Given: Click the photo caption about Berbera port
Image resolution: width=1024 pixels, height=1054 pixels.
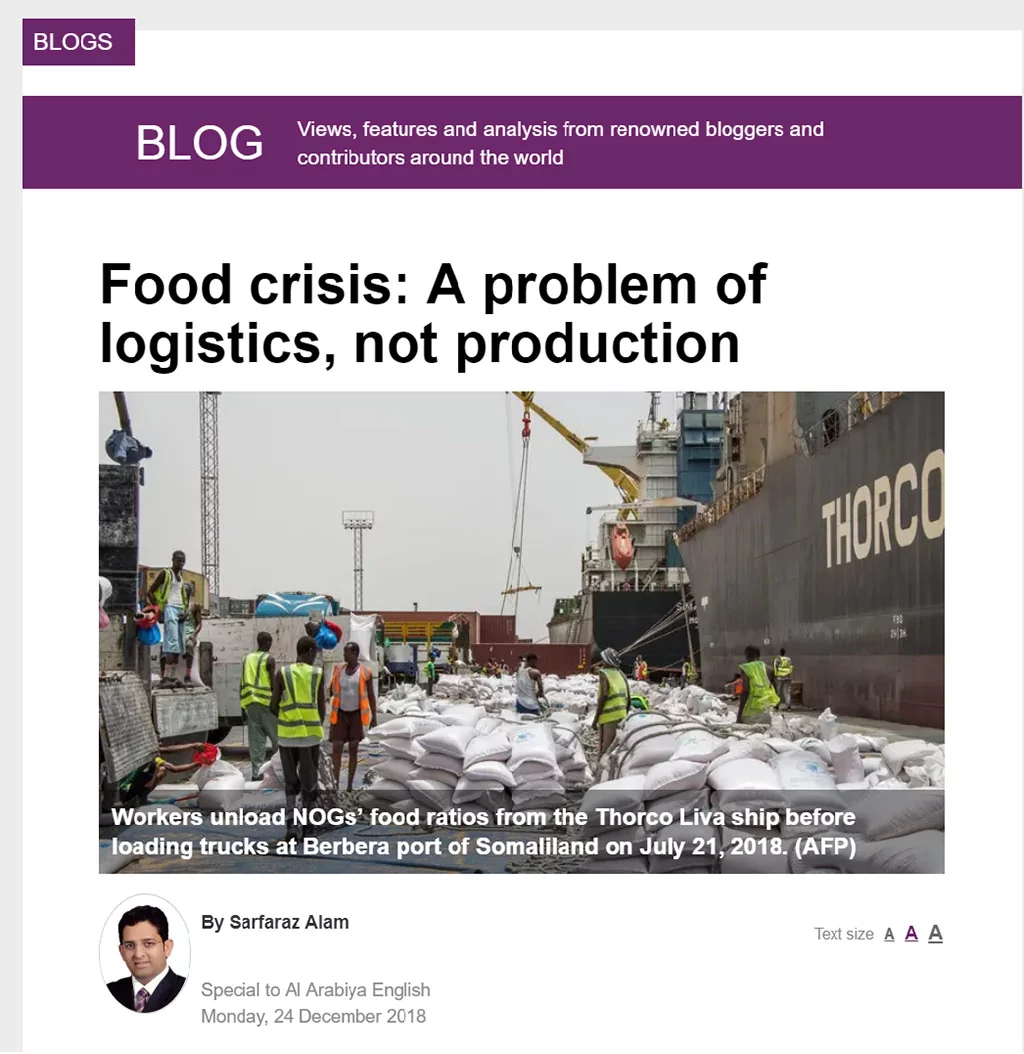Looking at the screenshot, I should (x=483, y=832).
